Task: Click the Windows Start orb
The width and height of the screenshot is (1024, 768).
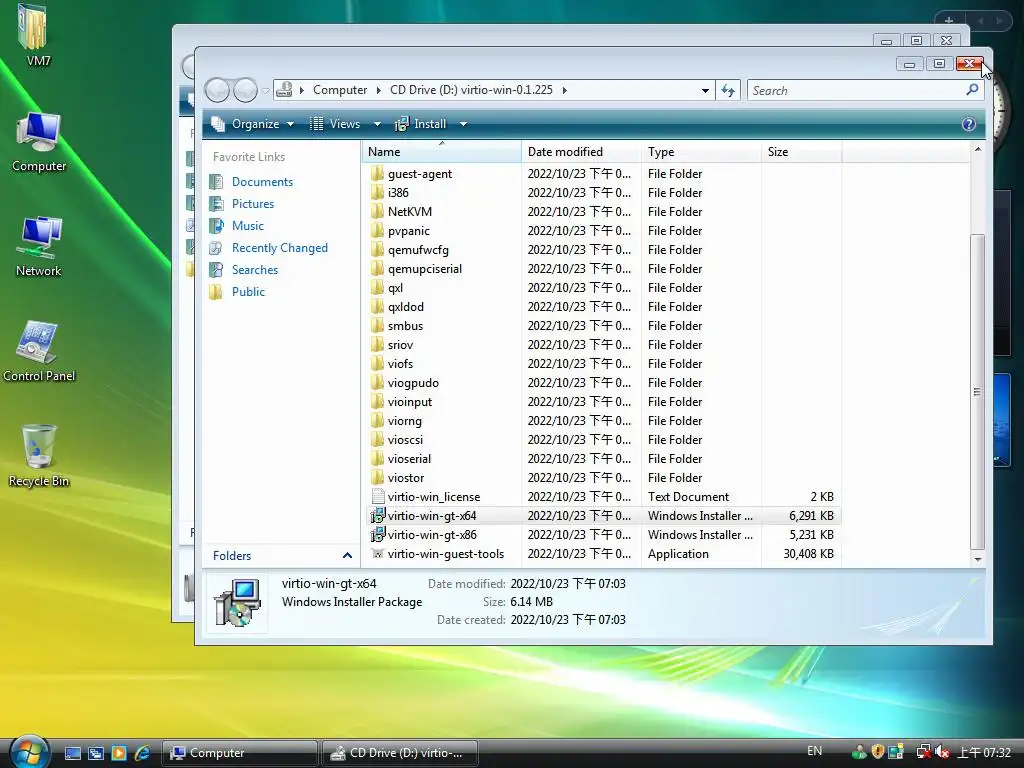Action: point(29,751)
